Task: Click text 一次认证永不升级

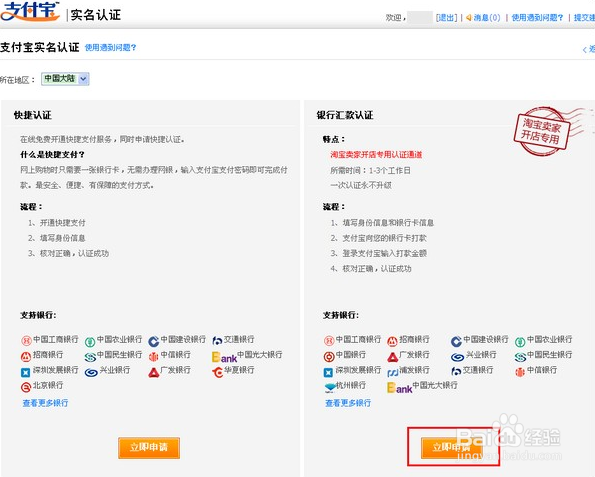Action: pos(361,185)
